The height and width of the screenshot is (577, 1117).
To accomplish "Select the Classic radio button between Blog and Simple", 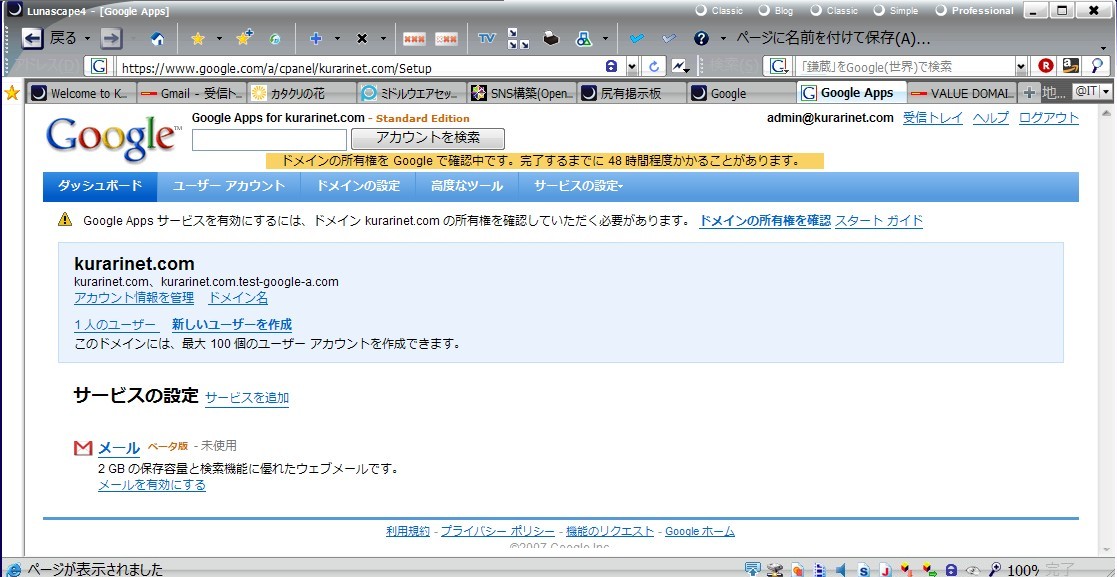I will [816, 11].
